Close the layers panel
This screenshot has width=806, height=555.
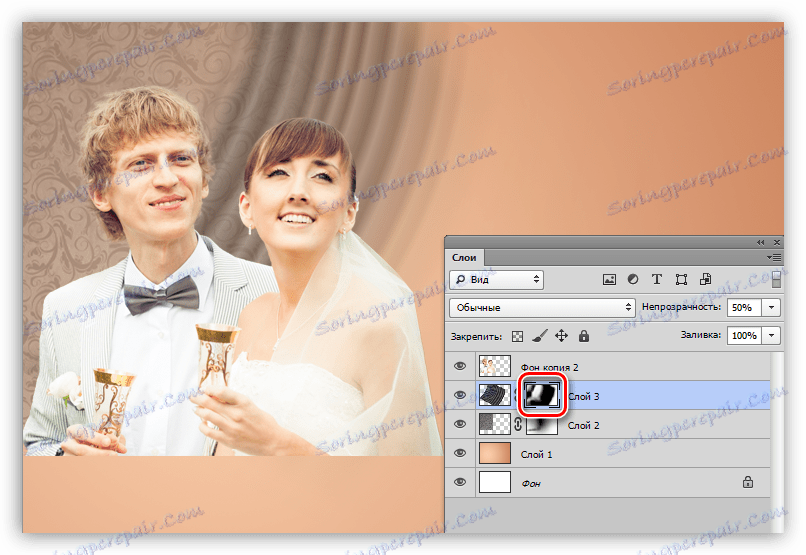pyautogui.click(x=777, y=243)
